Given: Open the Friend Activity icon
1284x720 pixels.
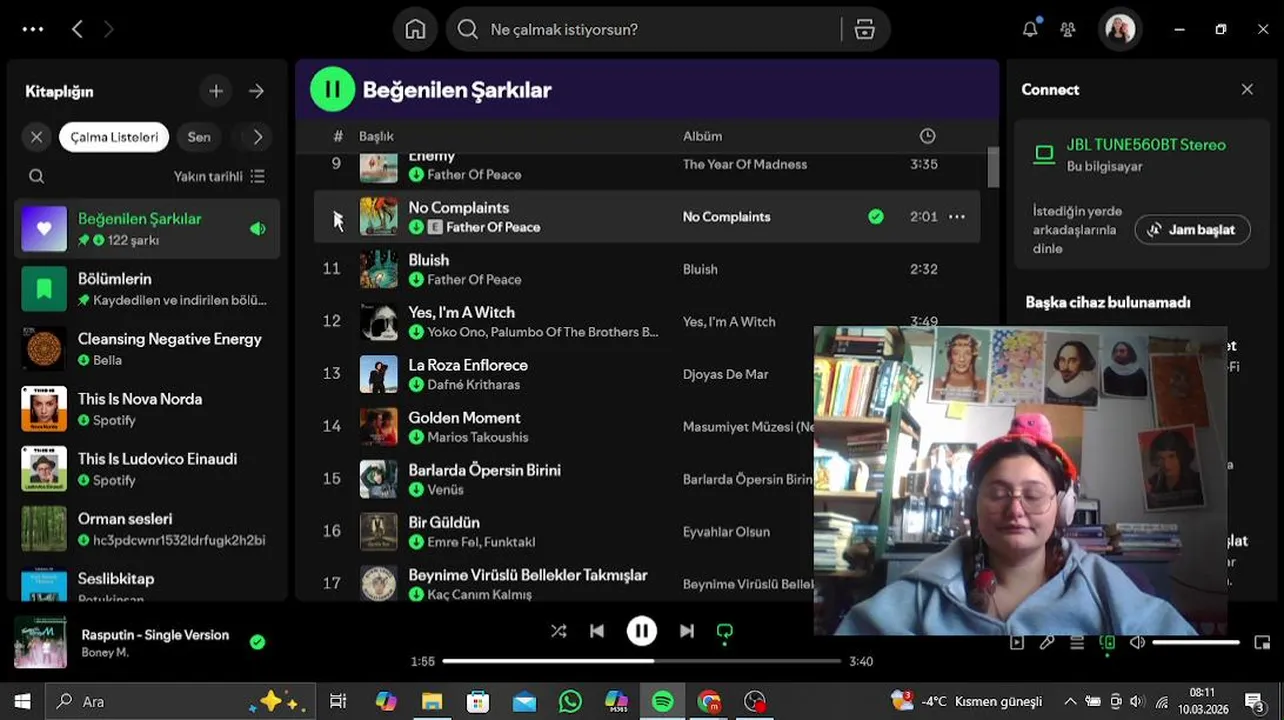Looking at the screenshot, I should click(1068, 30).
